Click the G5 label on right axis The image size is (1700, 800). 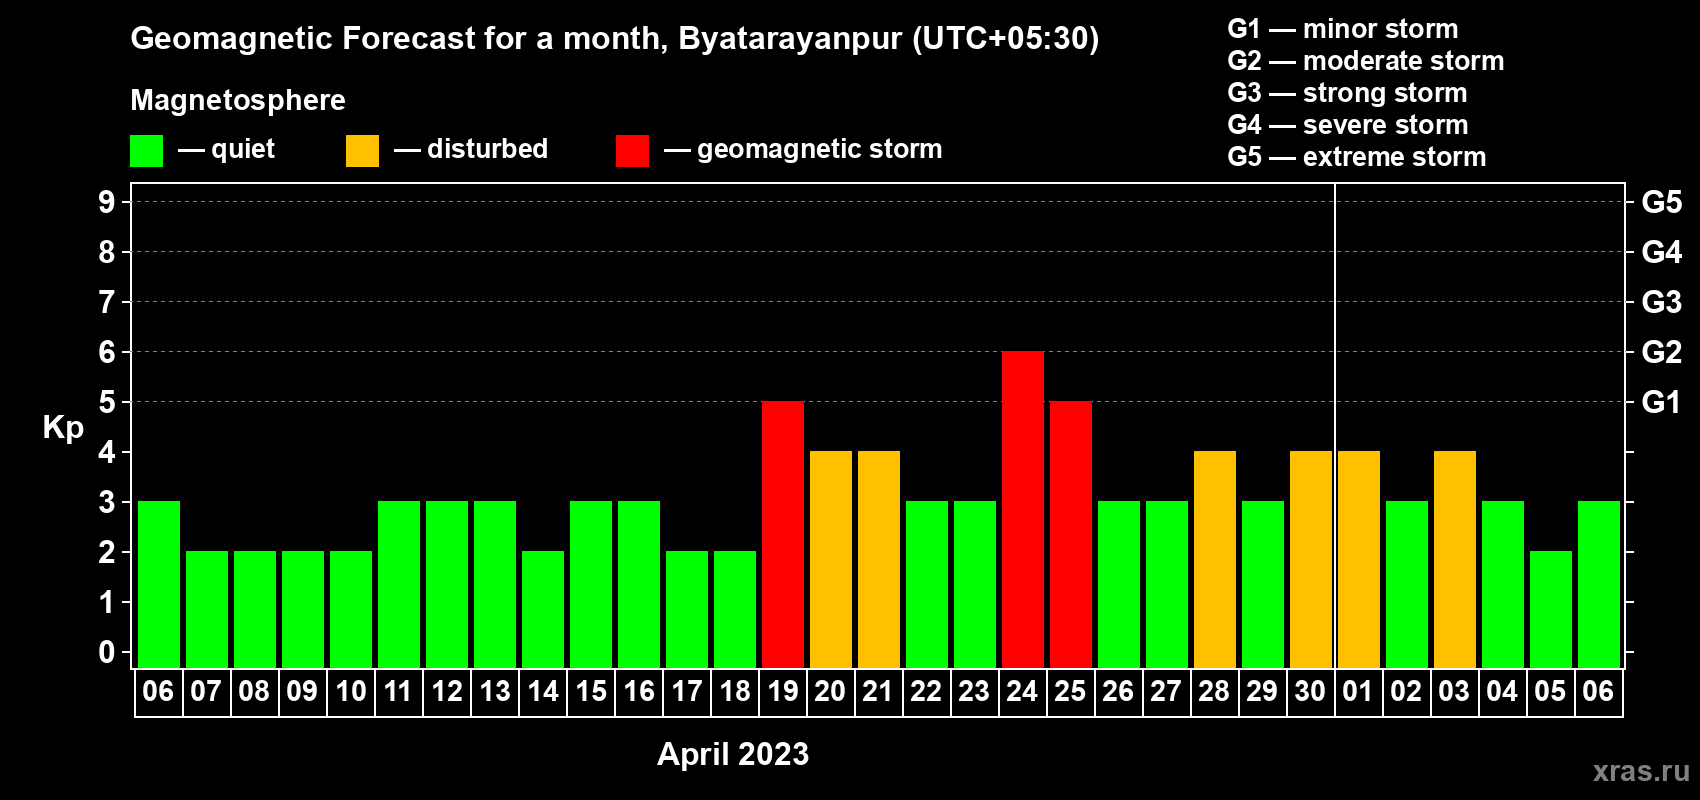pyautogui.click(x=1662, y=202)
